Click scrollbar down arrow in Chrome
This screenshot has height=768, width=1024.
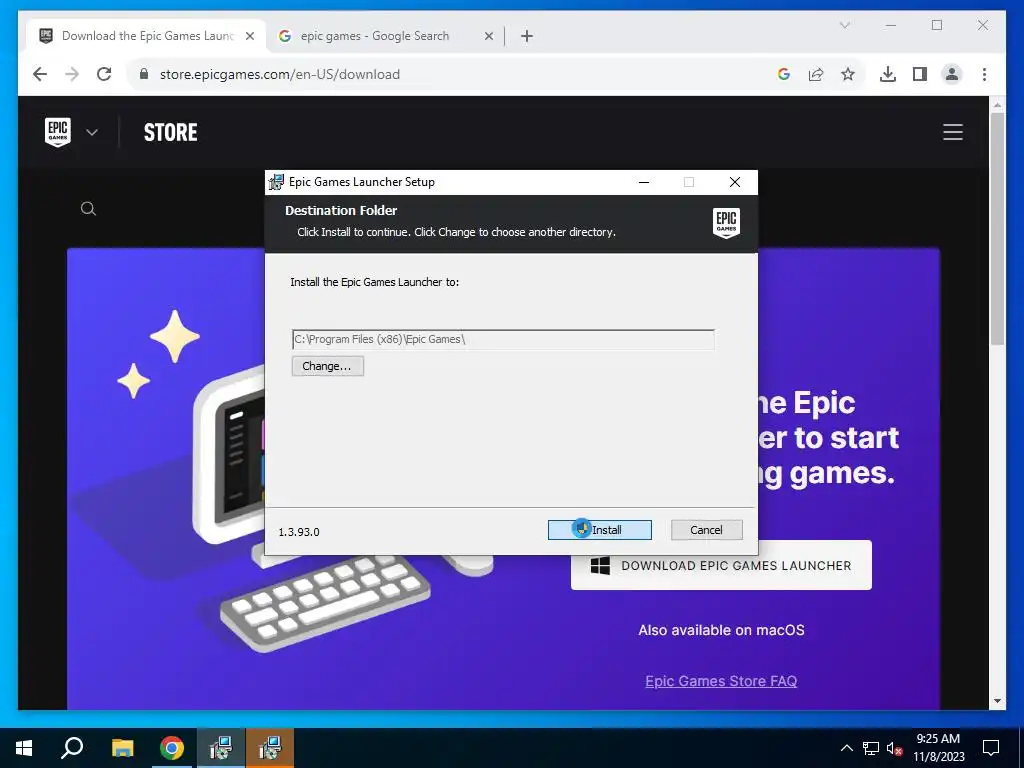[997, 701]
